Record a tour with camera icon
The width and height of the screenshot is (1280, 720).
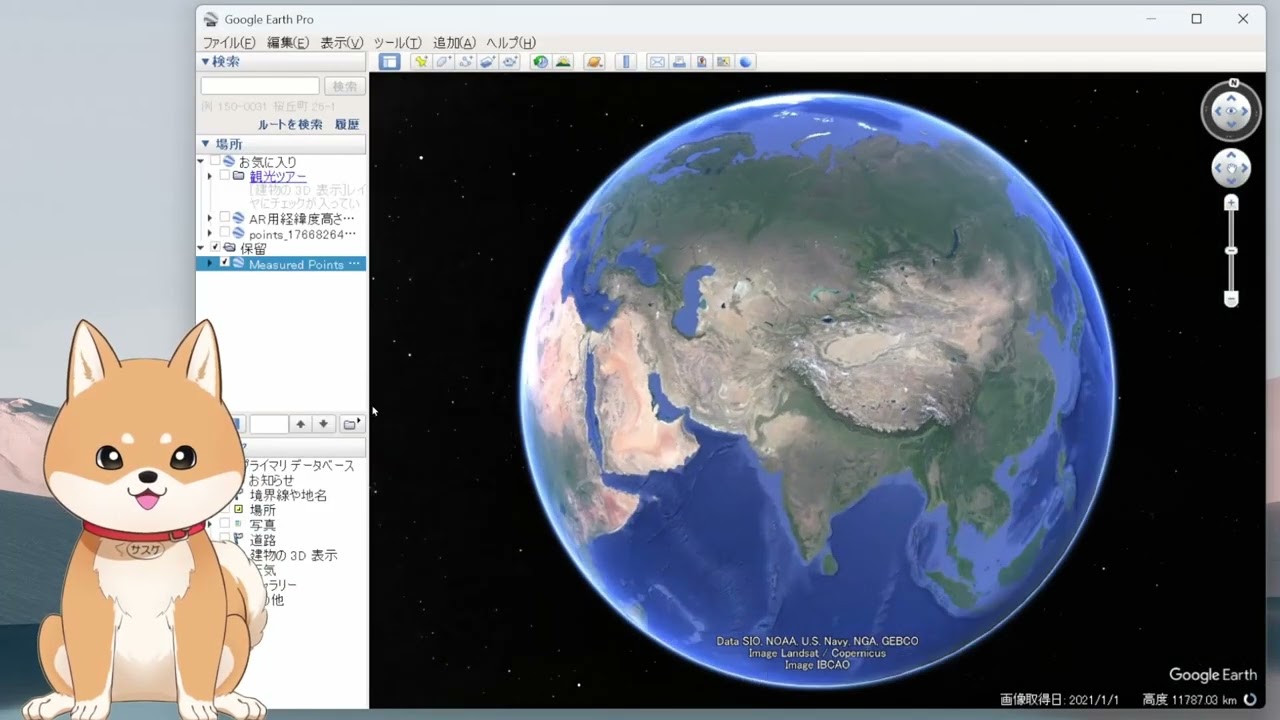[510, 62]
